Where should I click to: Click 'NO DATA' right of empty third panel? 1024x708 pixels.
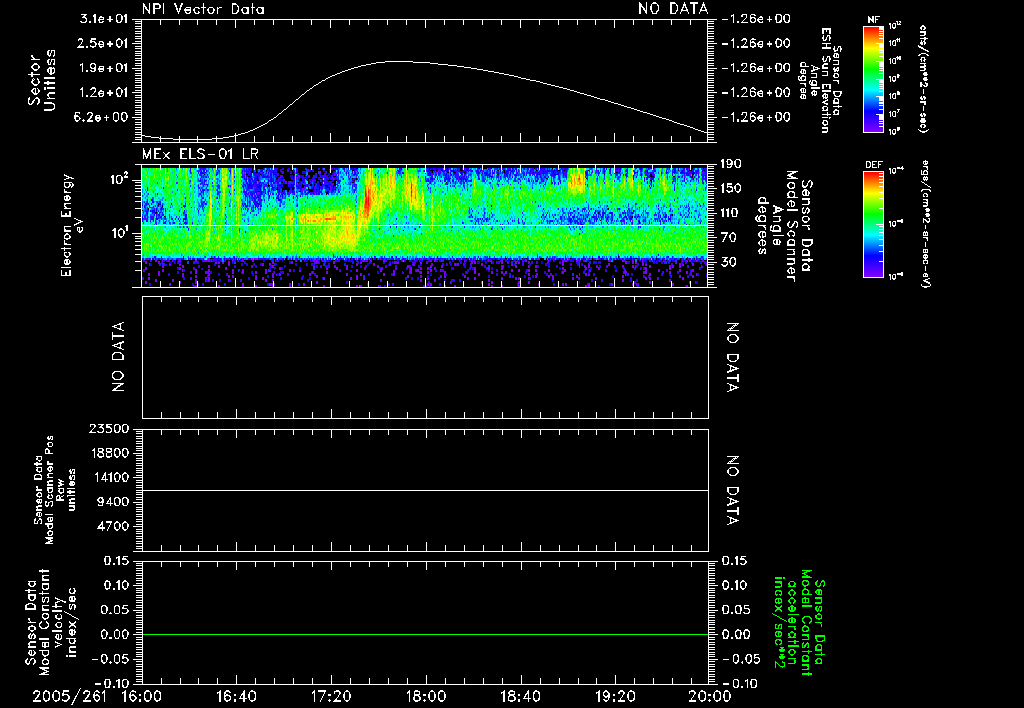pyautogui.click(x=732, y=357)
